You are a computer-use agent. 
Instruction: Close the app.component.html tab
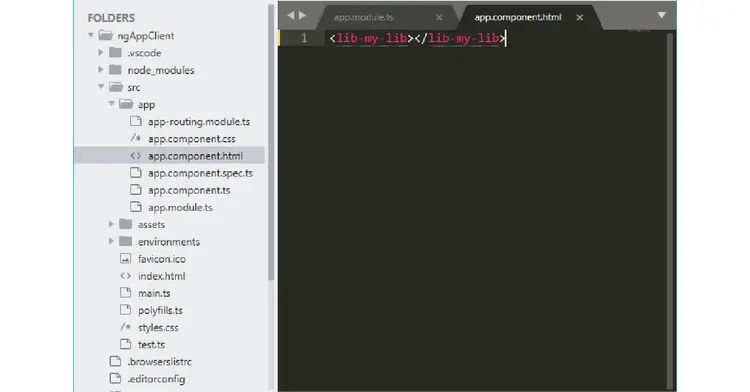(580, 18)
